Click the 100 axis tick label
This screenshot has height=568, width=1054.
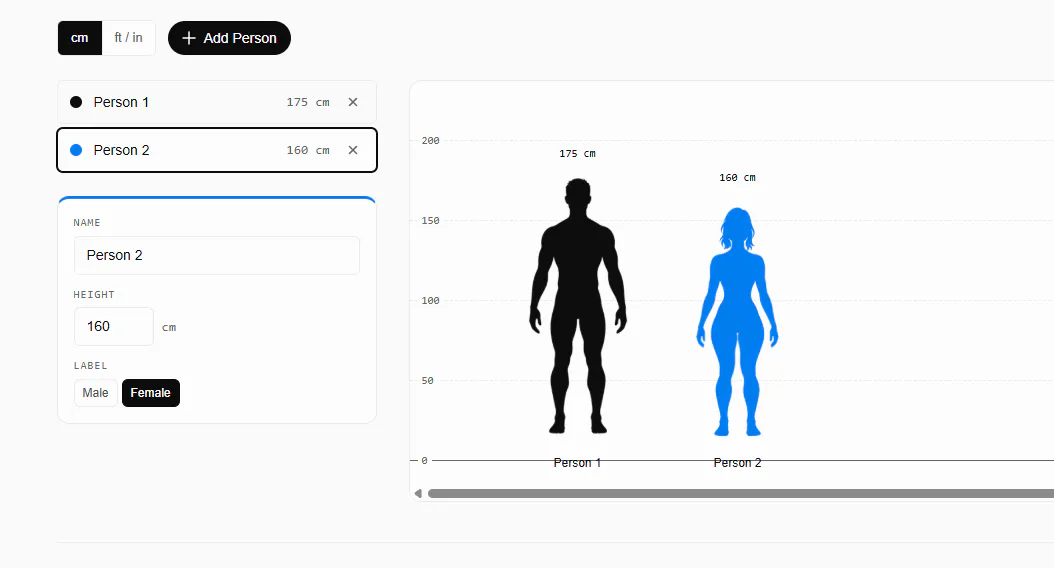tap(430, 300)
